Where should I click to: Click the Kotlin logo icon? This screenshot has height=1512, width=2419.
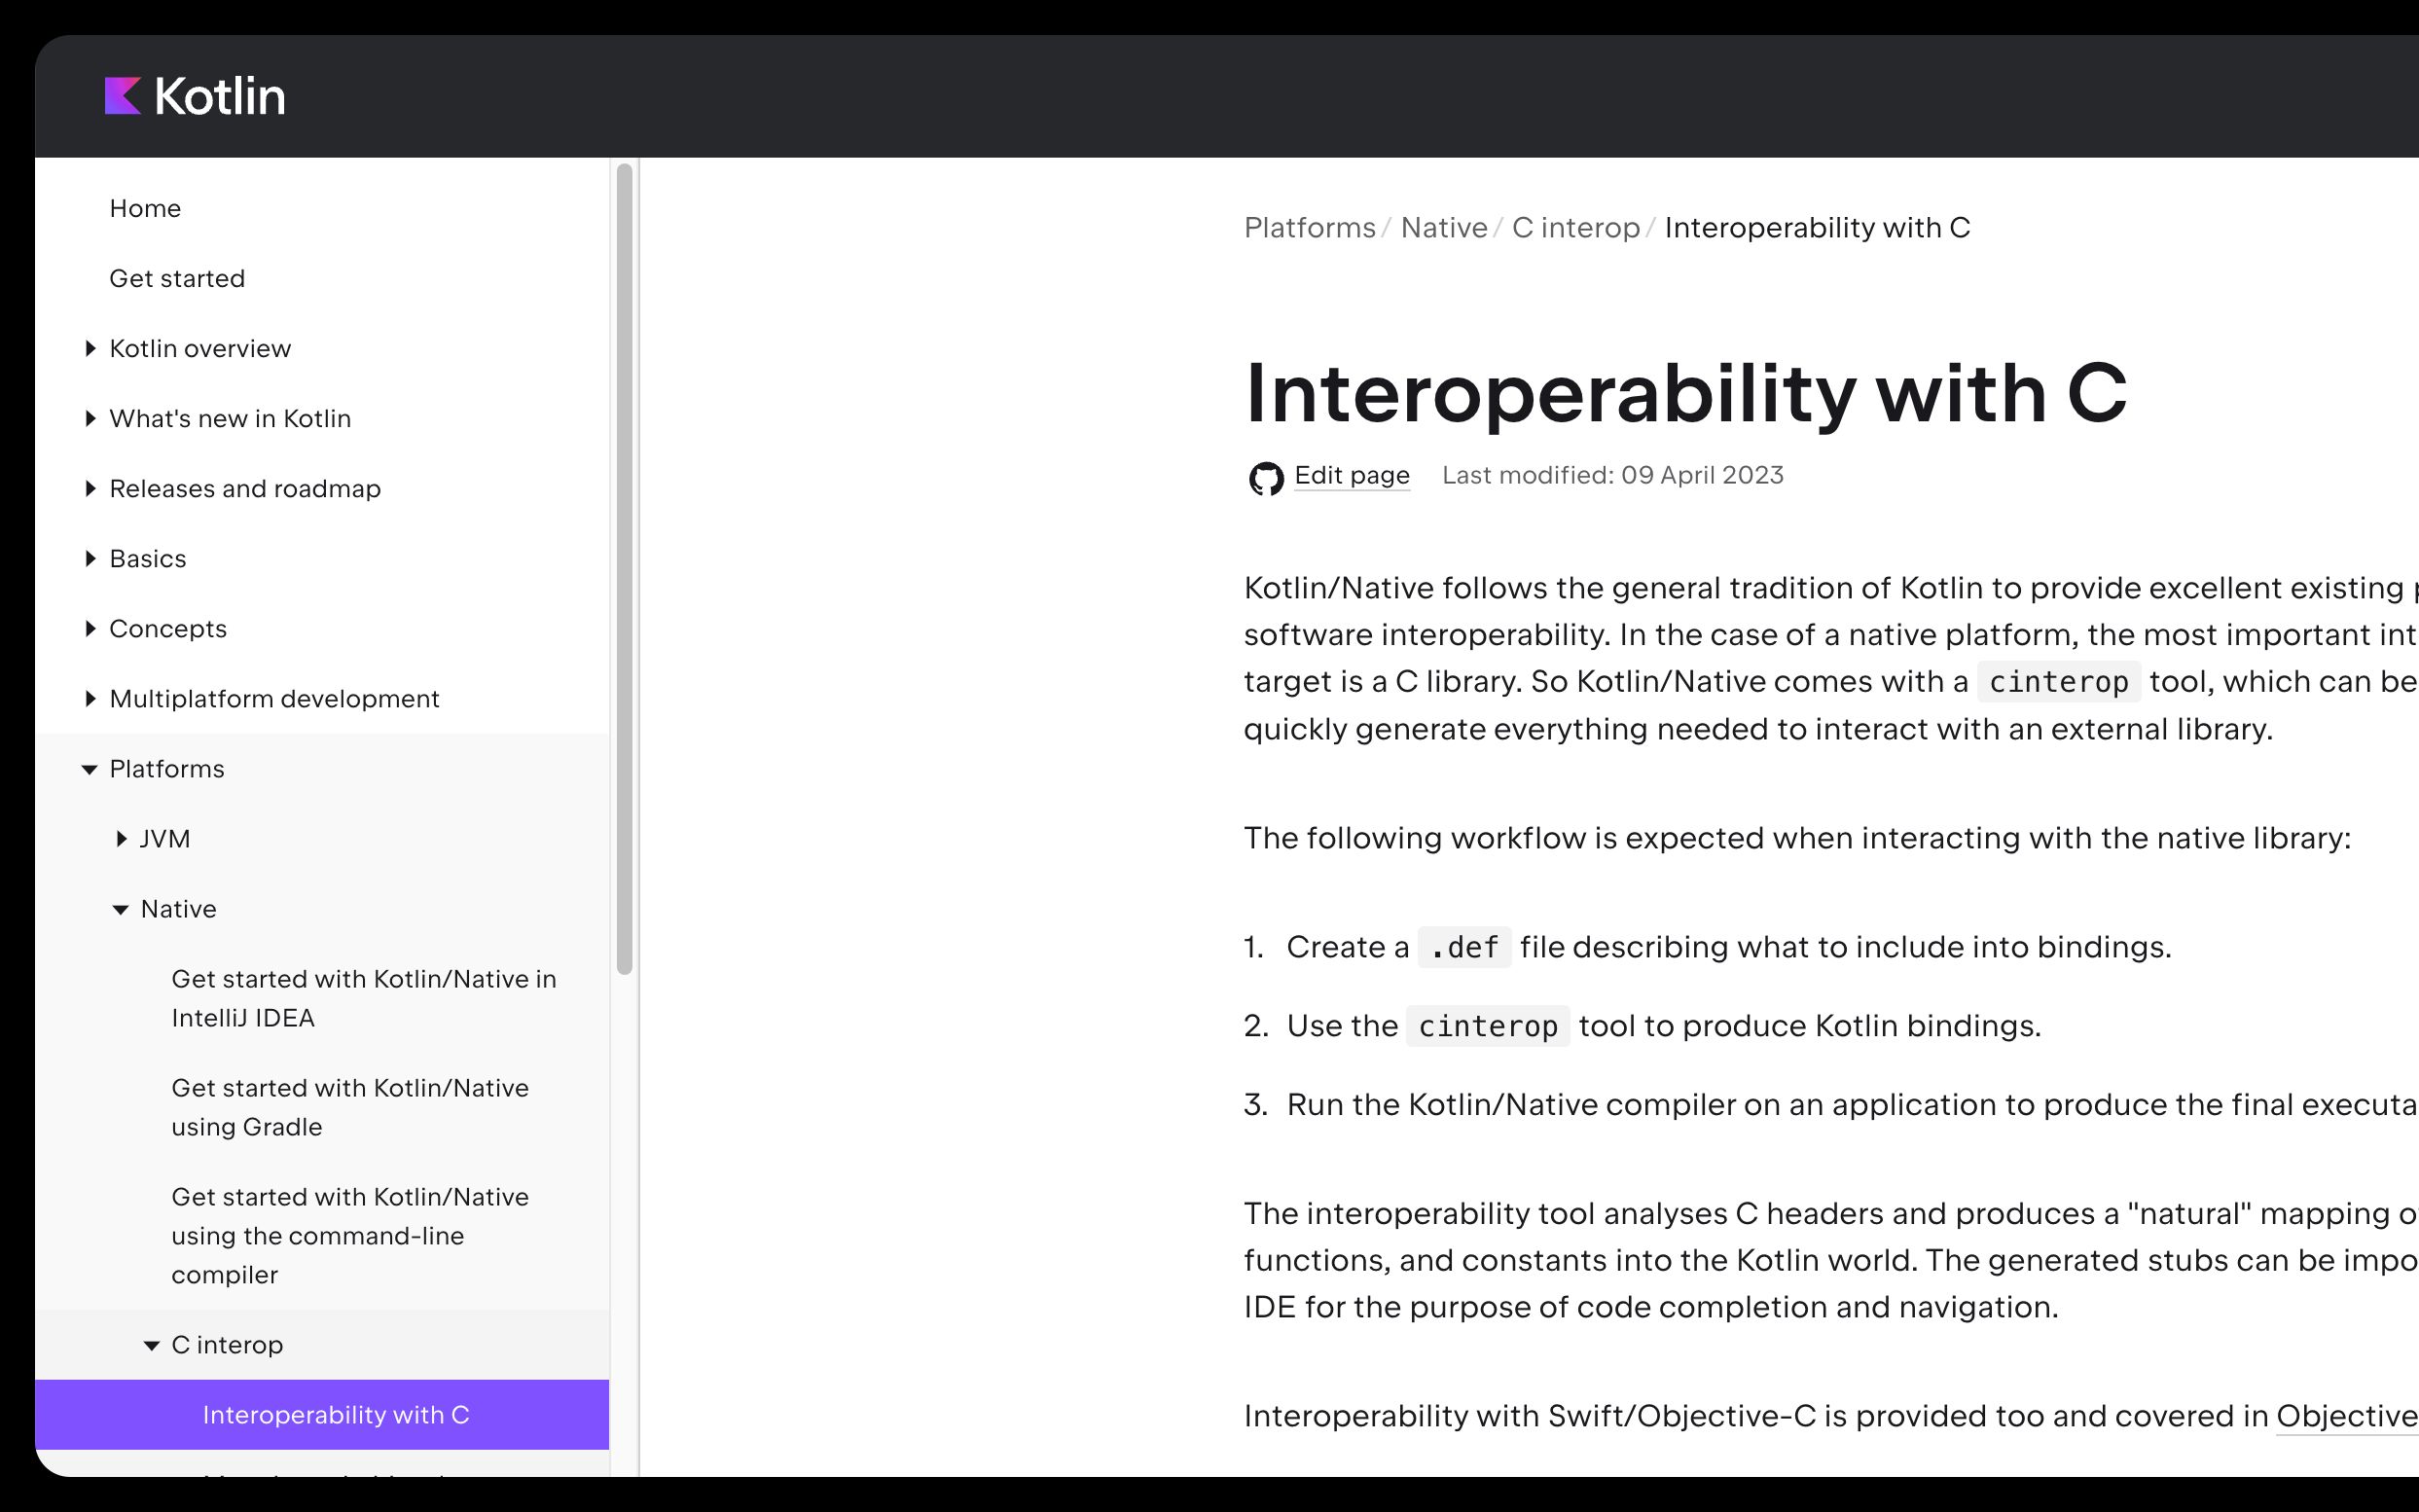tap(123, 96)
